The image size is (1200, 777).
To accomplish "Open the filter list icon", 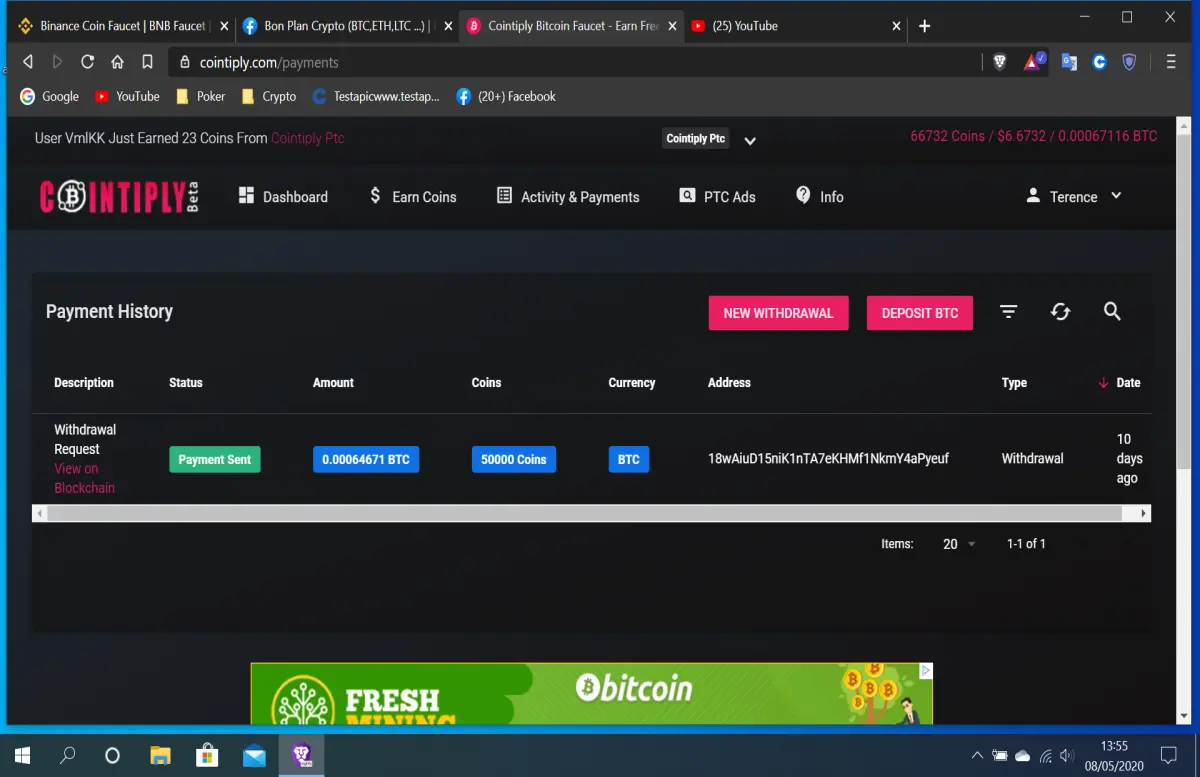I will (1009, 312).
